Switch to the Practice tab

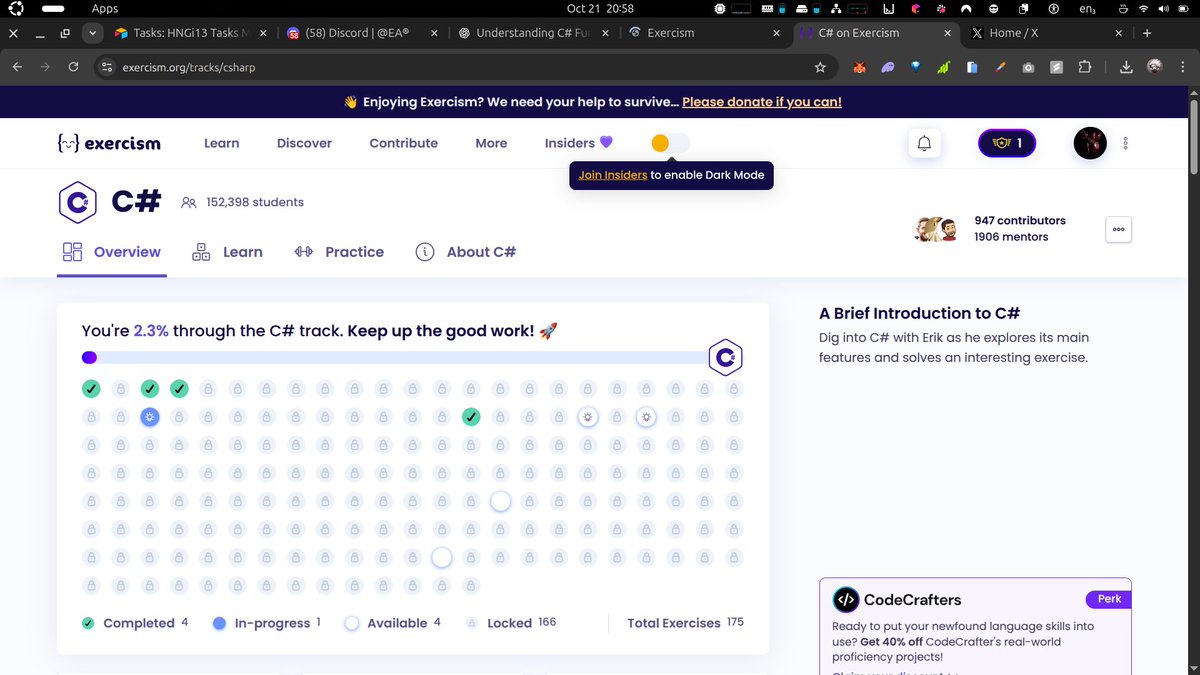[x=339, y=252]
